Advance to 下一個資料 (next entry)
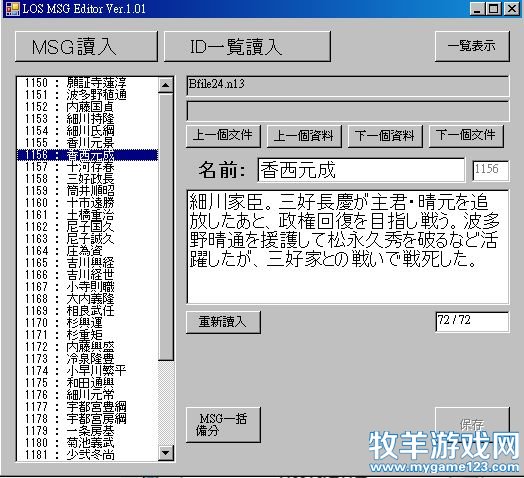Image resolution: width=524 pixels, height=478 pixels. [385, 136]
